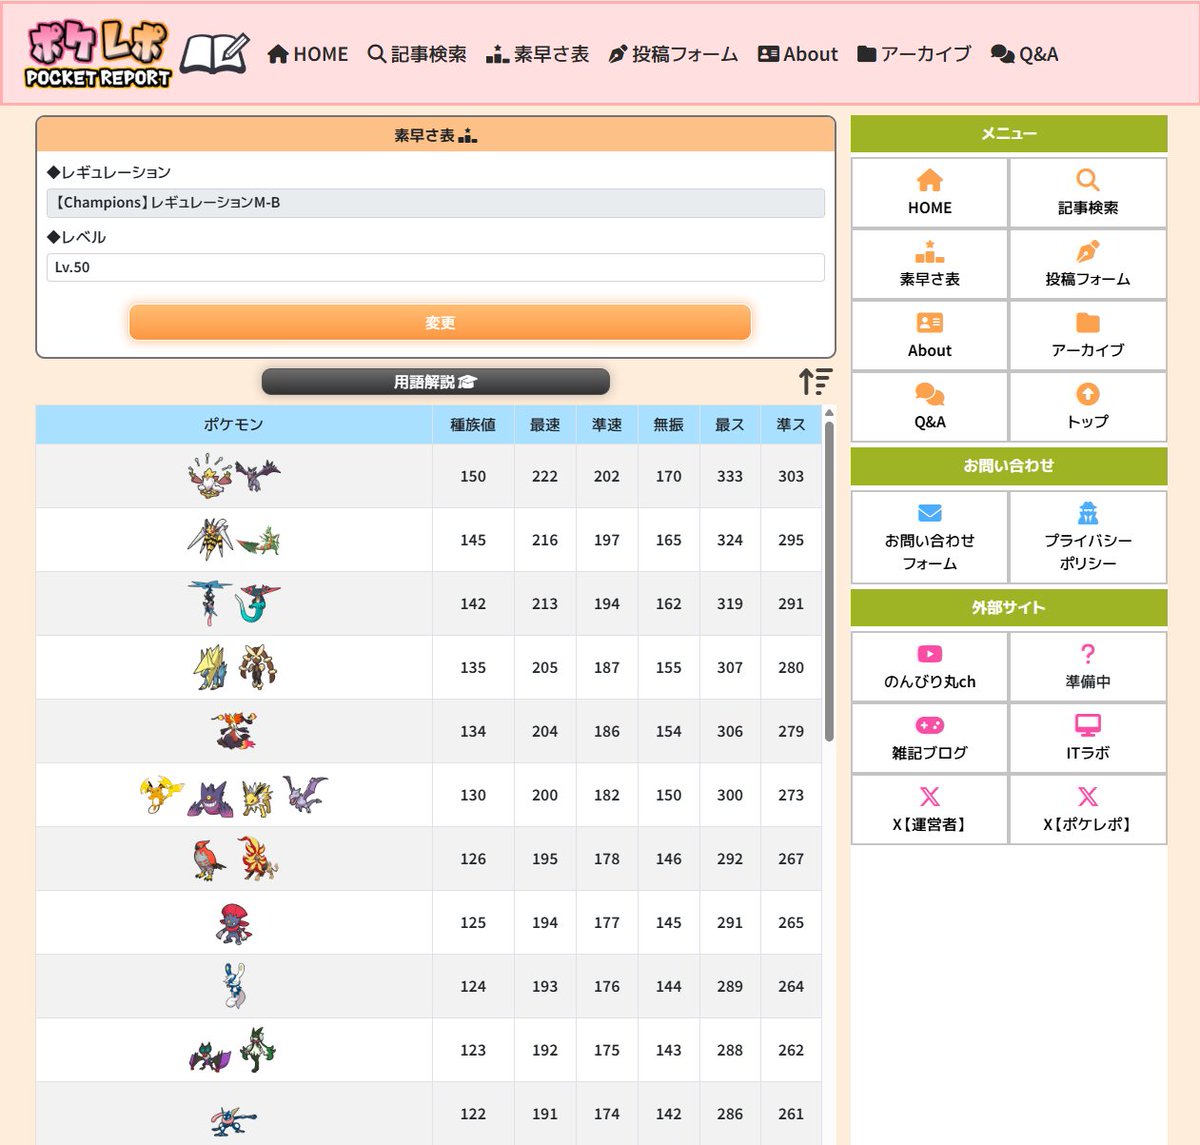Click the 準速 column header
This screenshot has height=1145, width=1200.
(607, 424)
